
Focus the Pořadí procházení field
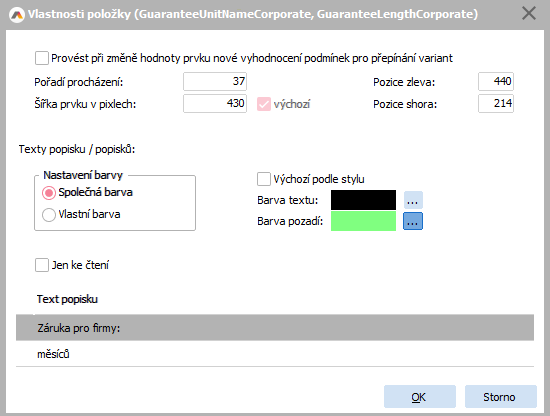click(215, 81)
